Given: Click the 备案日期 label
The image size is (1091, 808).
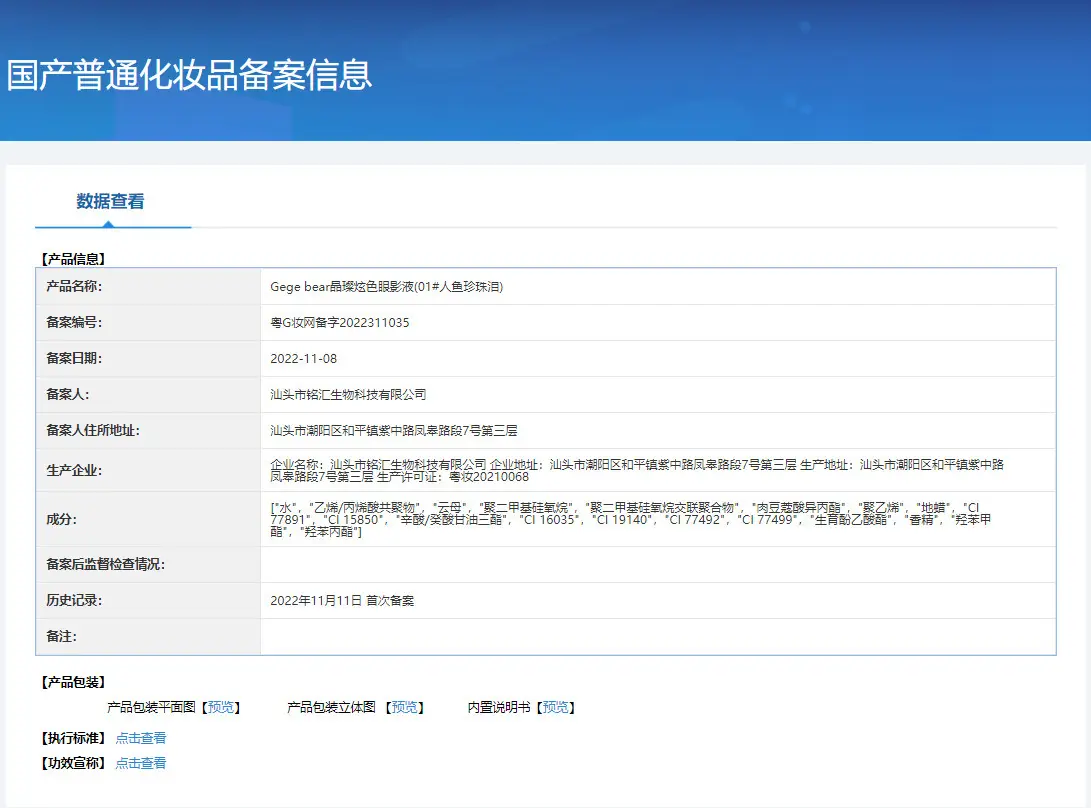Looking at the screenshot, I should pyautogui.click(x=74, y=358).
